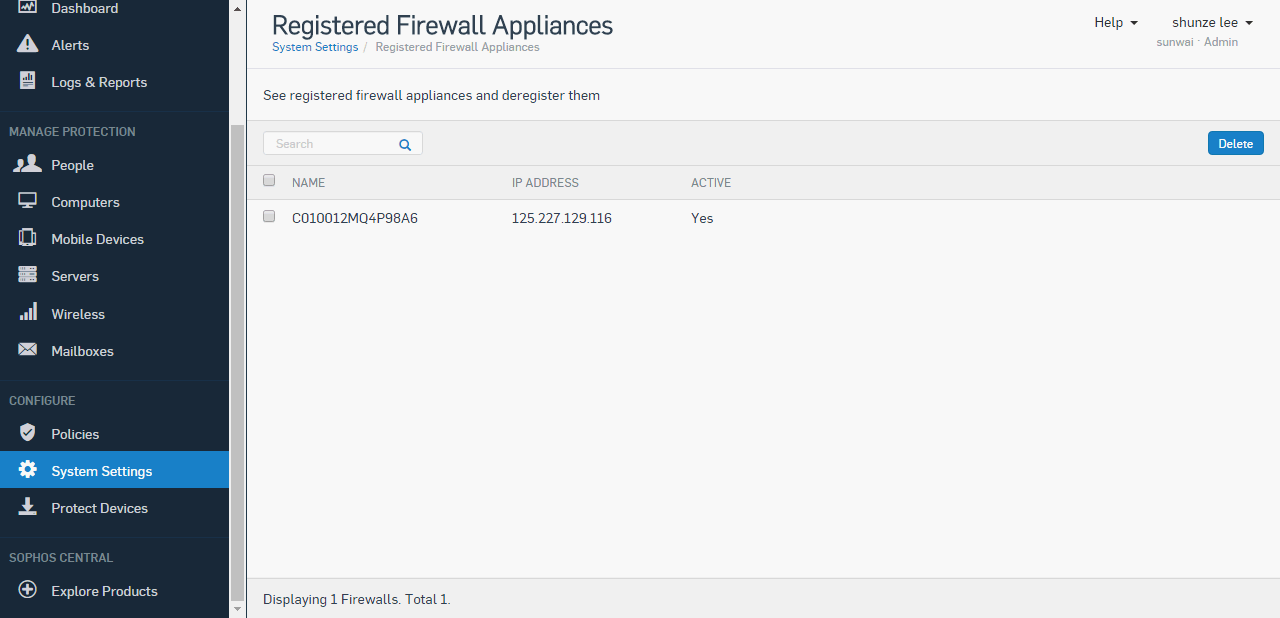Viewport: 1280px width, 618px height.
Task: Open the Policies shield icon
Action: pos(28,433)
